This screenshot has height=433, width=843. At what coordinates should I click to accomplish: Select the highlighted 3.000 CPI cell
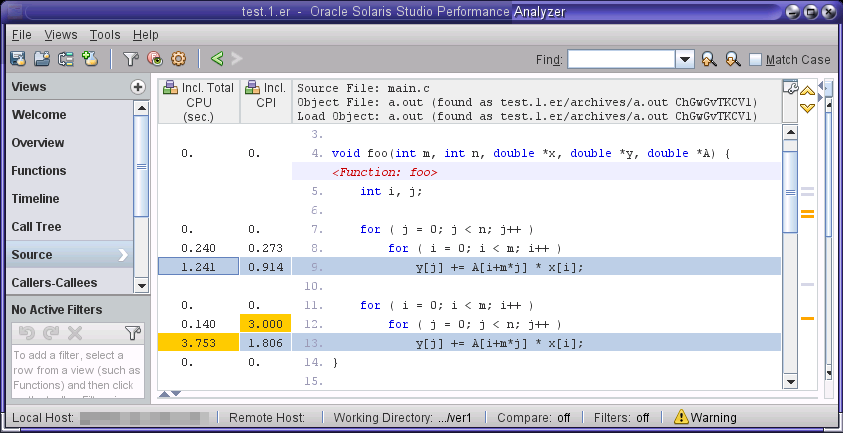[266, 324]
